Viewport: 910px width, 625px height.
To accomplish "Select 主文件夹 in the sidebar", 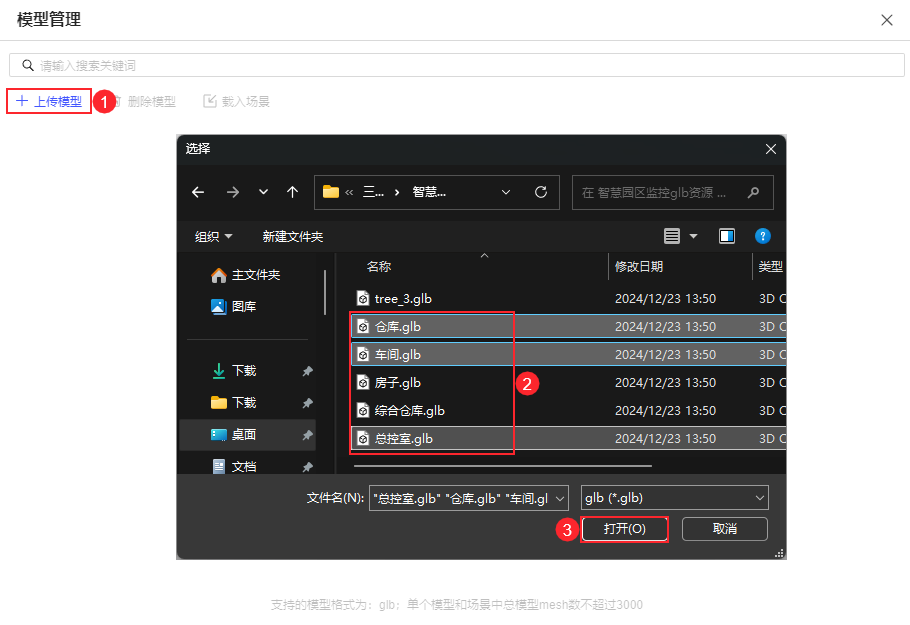I will 245,275.
